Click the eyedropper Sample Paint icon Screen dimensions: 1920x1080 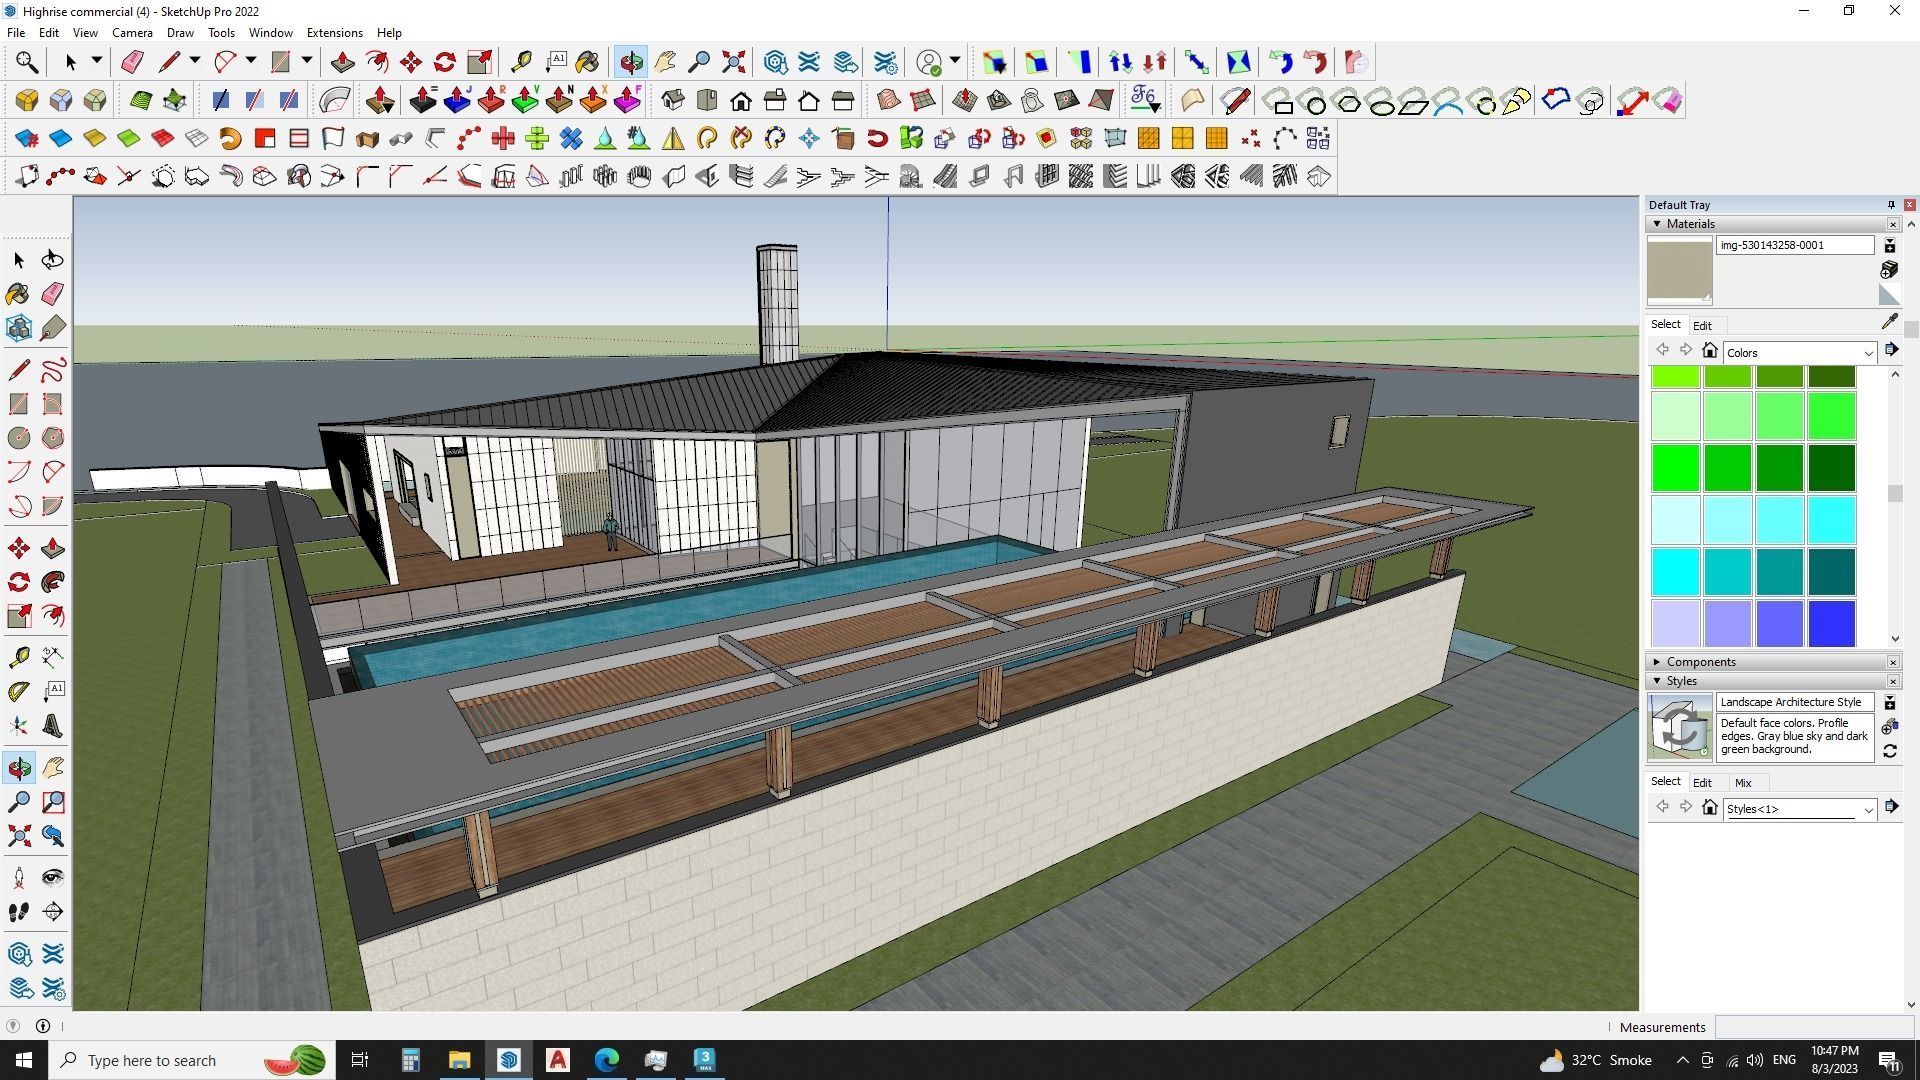tap(1889, 322)
